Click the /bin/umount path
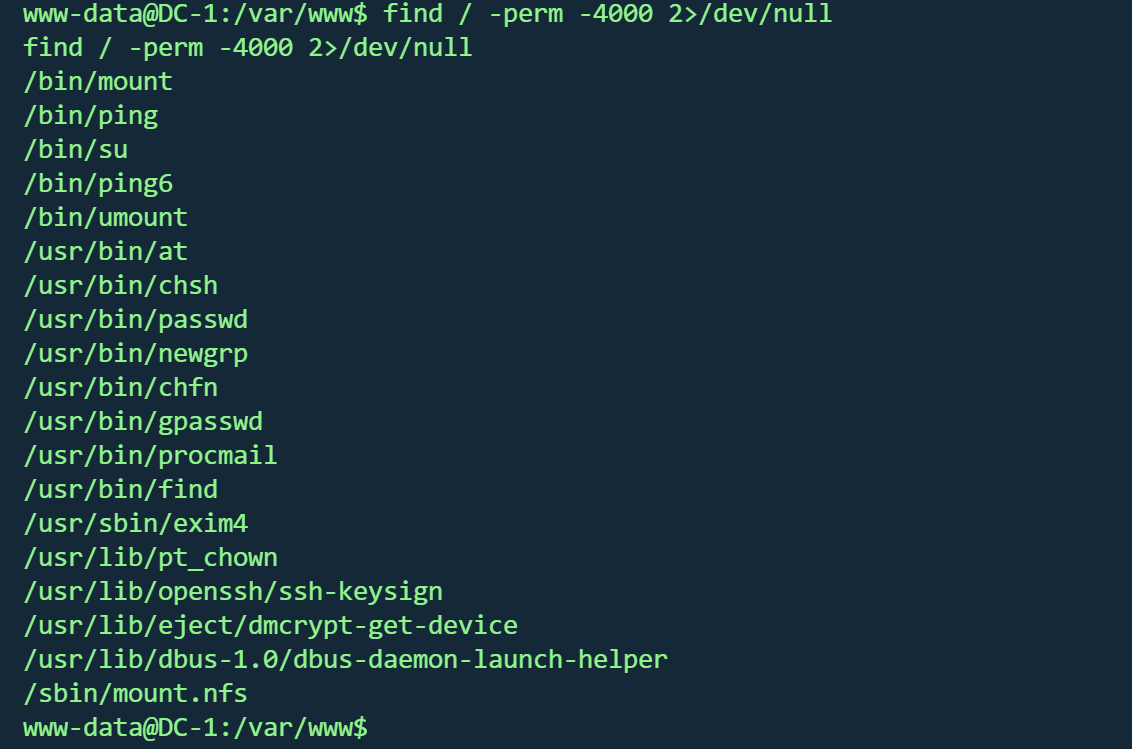This screenshot has height=749, width=1132. click(x=106, y=217)
